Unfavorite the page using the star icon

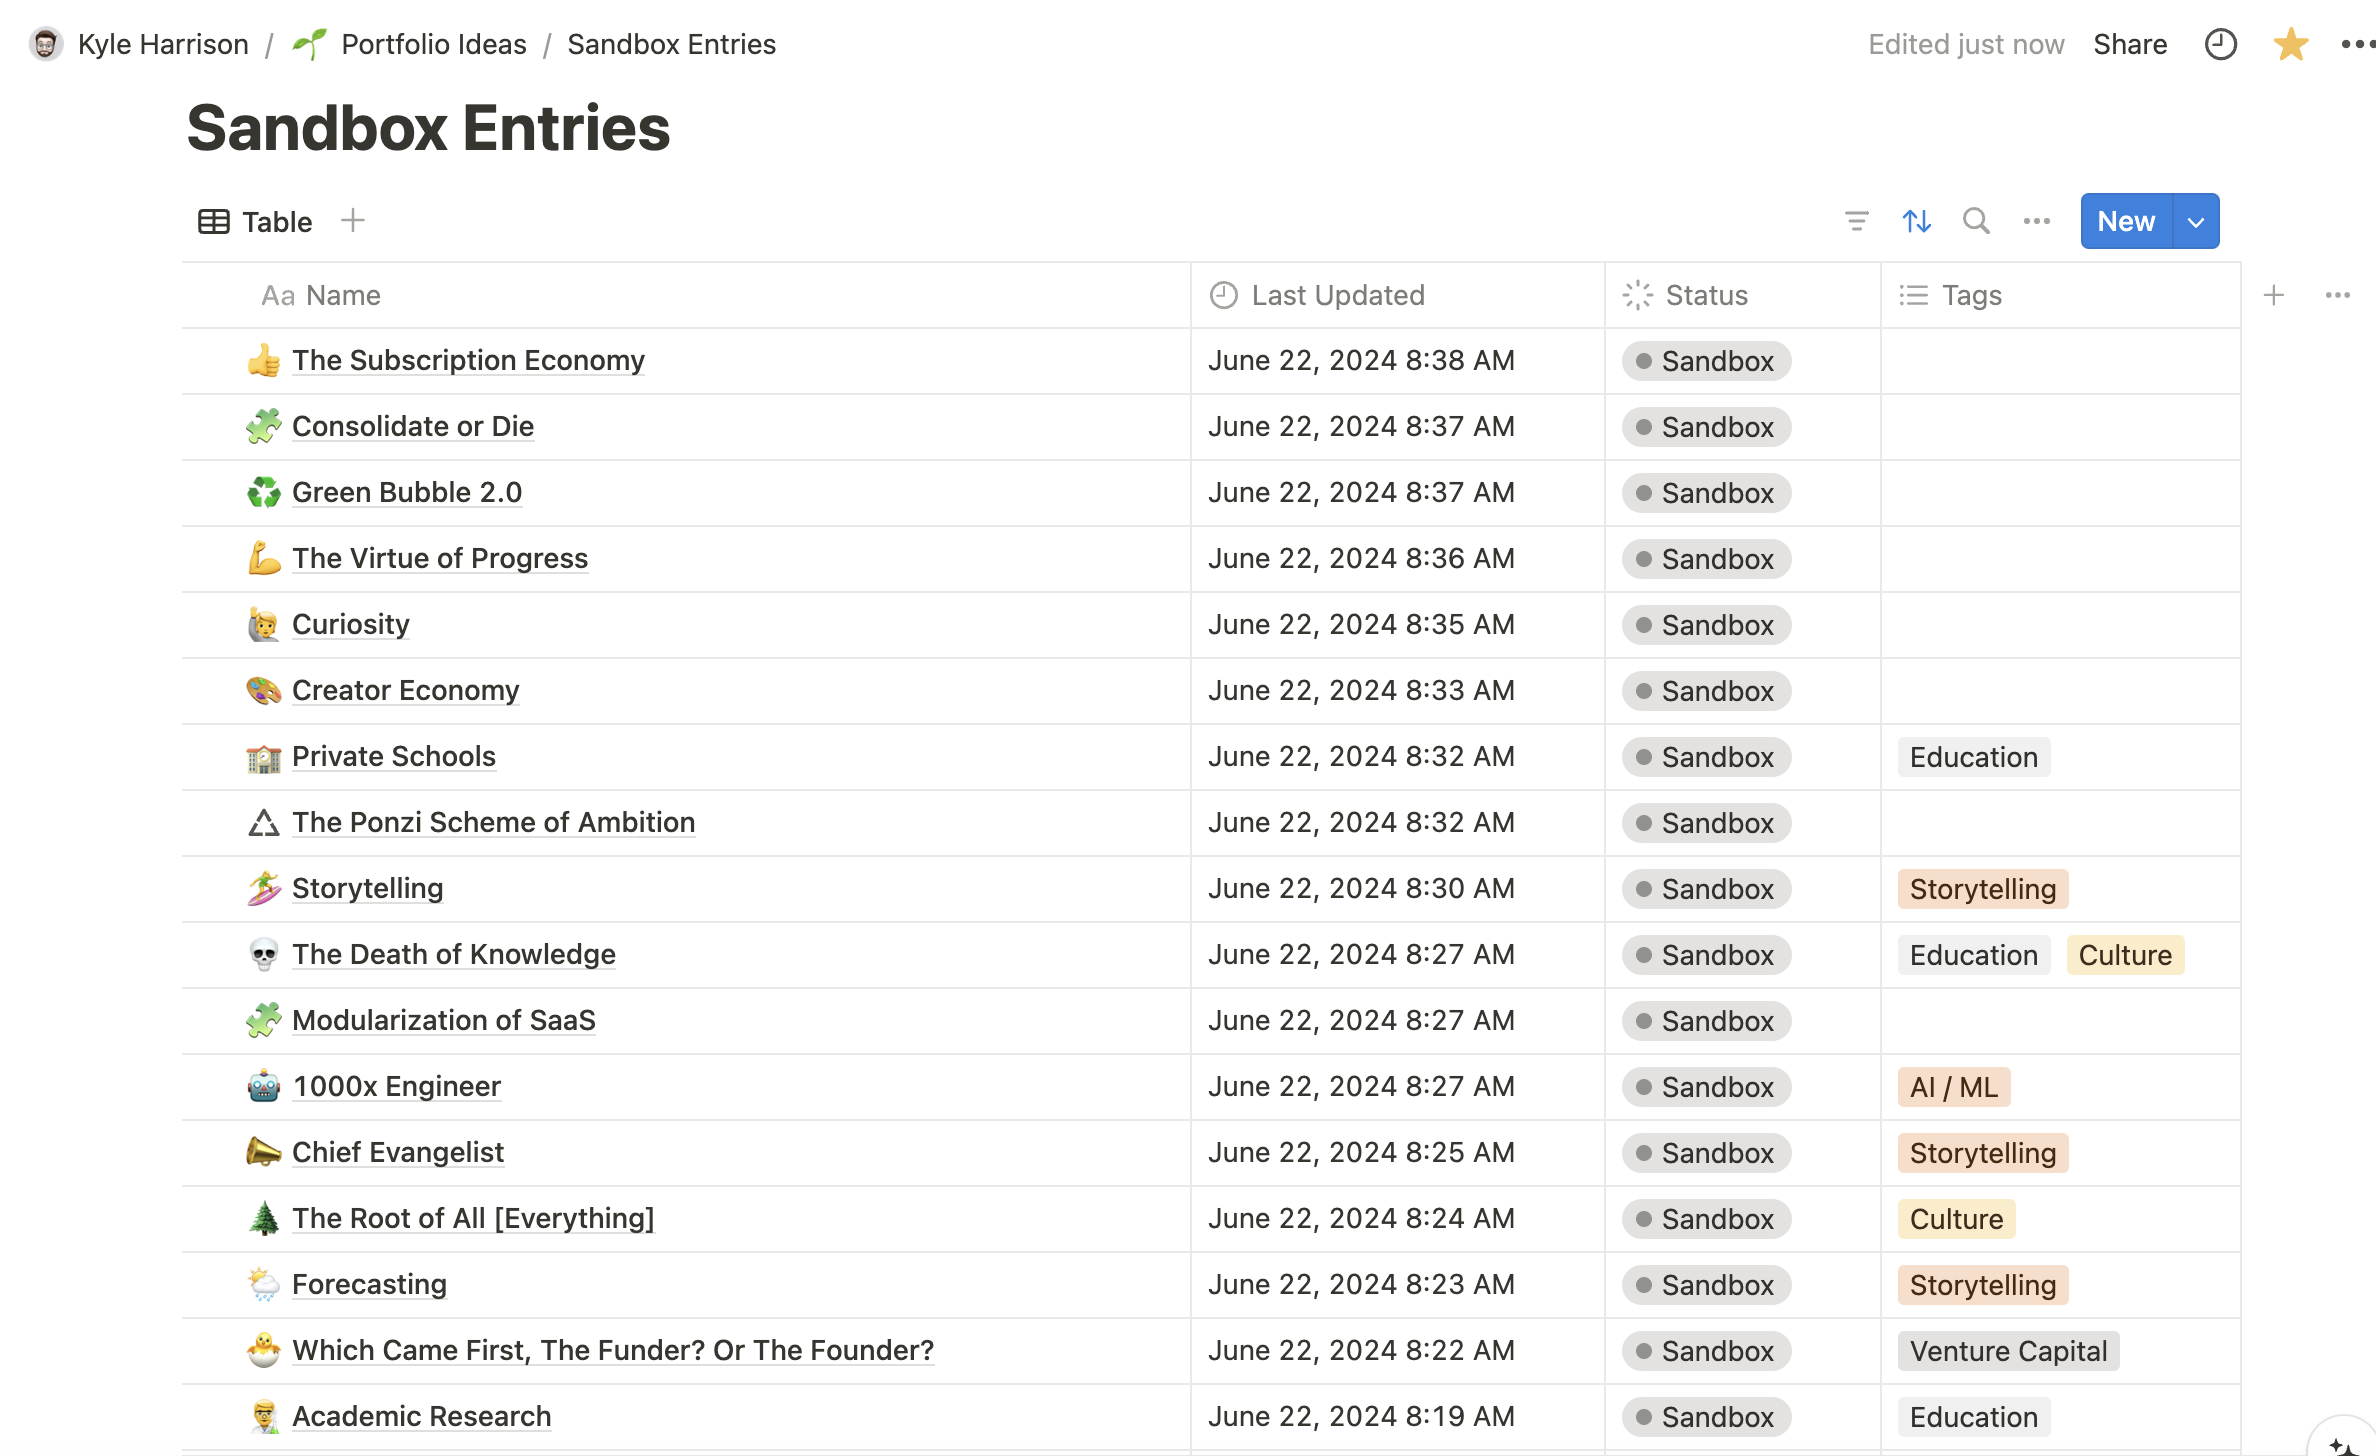[x=2289, y=44]
